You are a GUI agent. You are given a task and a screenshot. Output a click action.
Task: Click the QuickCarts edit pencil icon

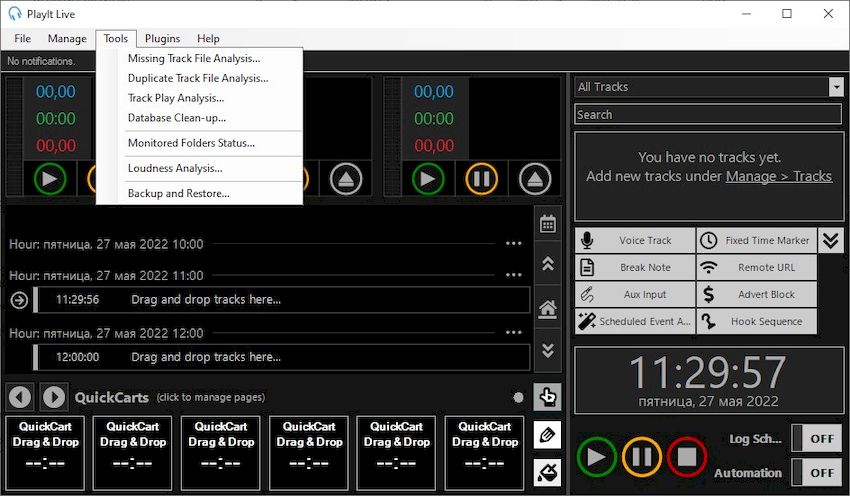[548, 435]
